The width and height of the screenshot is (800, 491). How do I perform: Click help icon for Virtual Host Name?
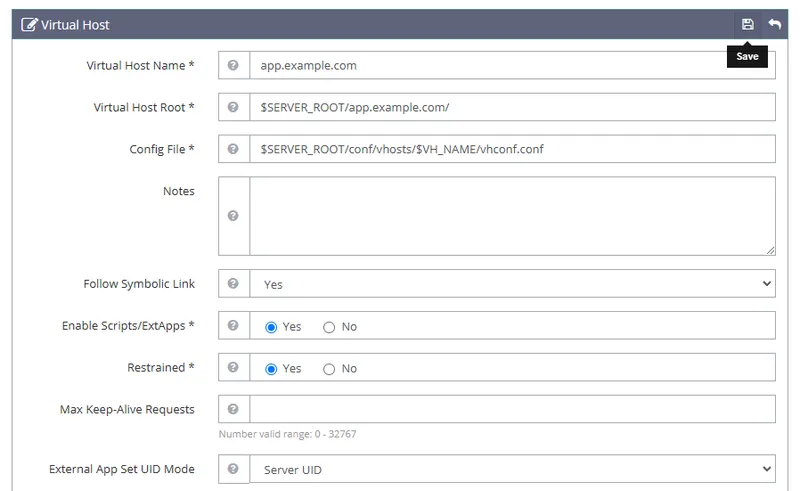[x=233, y=66]
